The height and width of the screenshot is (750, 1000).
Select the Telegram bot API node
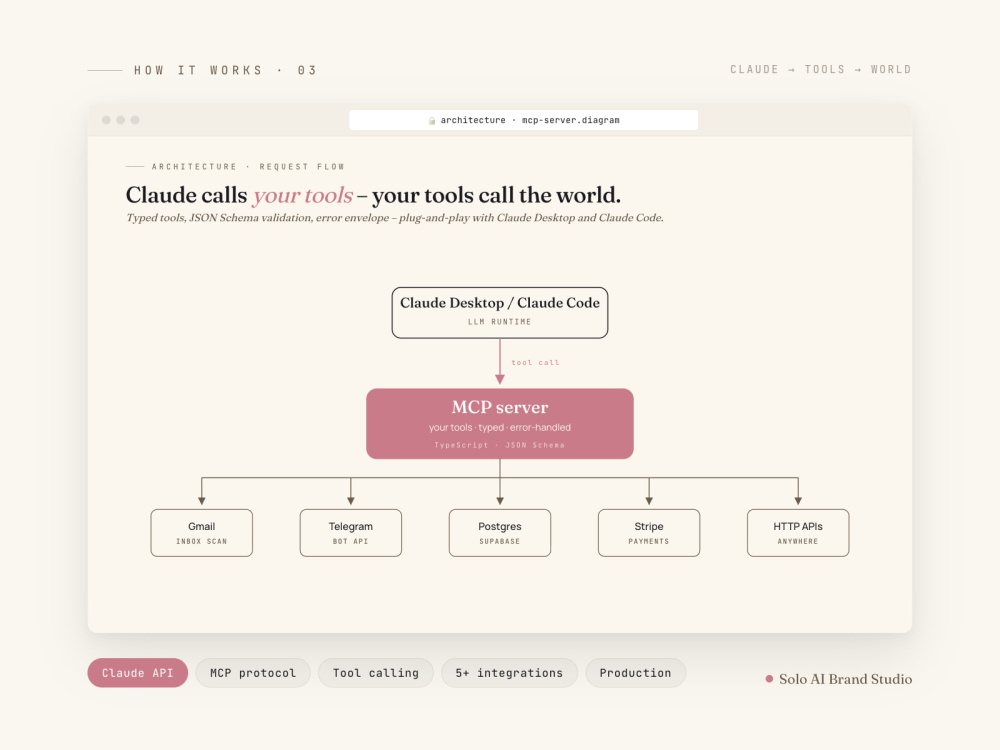(351, 533)
